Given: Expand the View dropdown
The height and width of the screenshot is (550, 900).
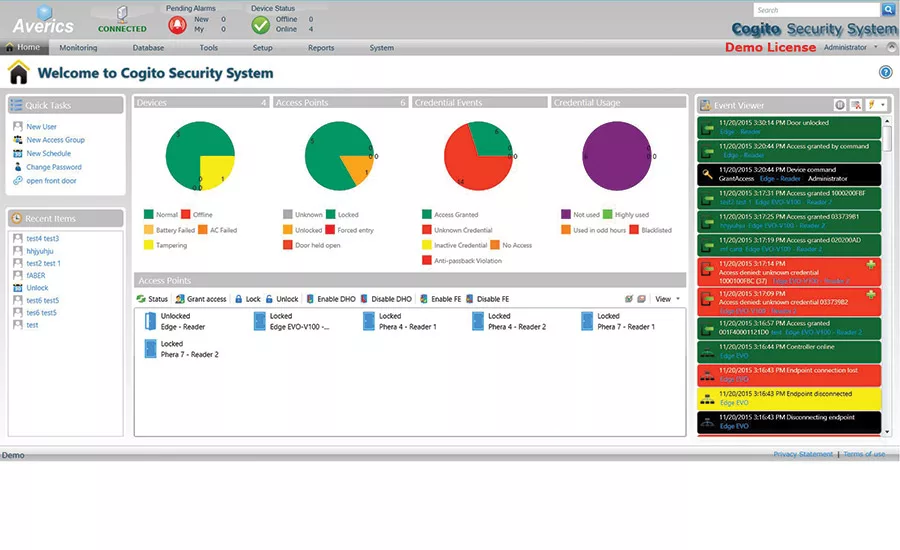Looking at the screenshot, I should point(668,299).
